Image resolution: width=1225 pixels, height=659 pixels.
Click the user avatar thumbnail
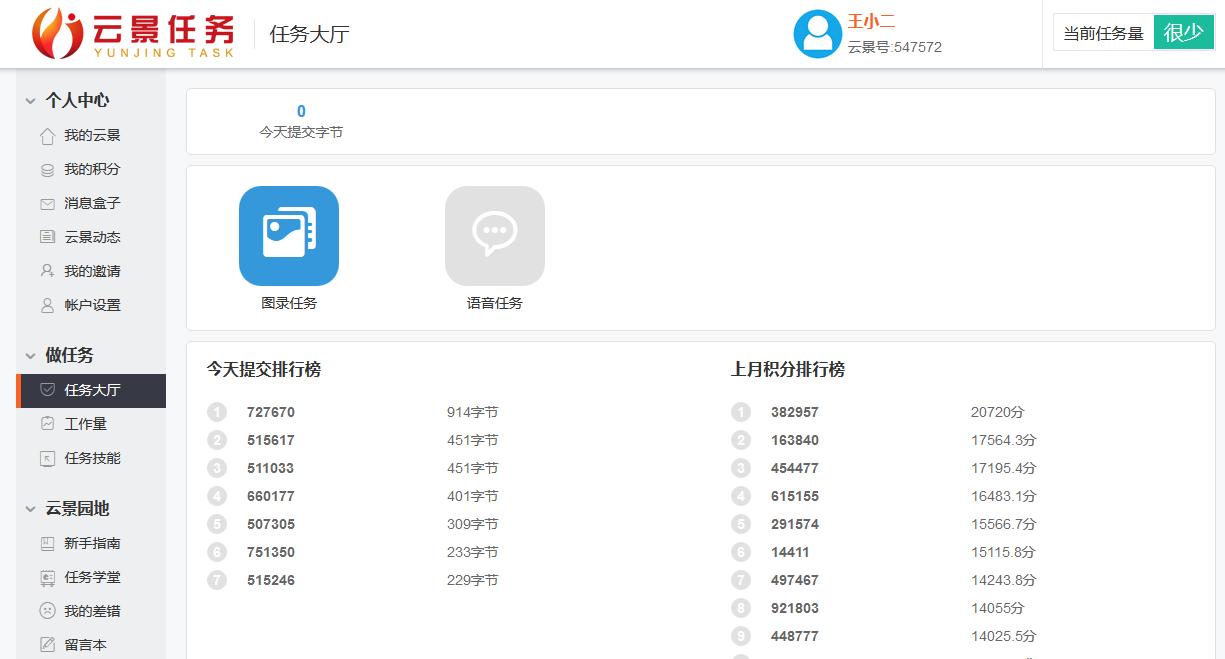click(817, 33)
